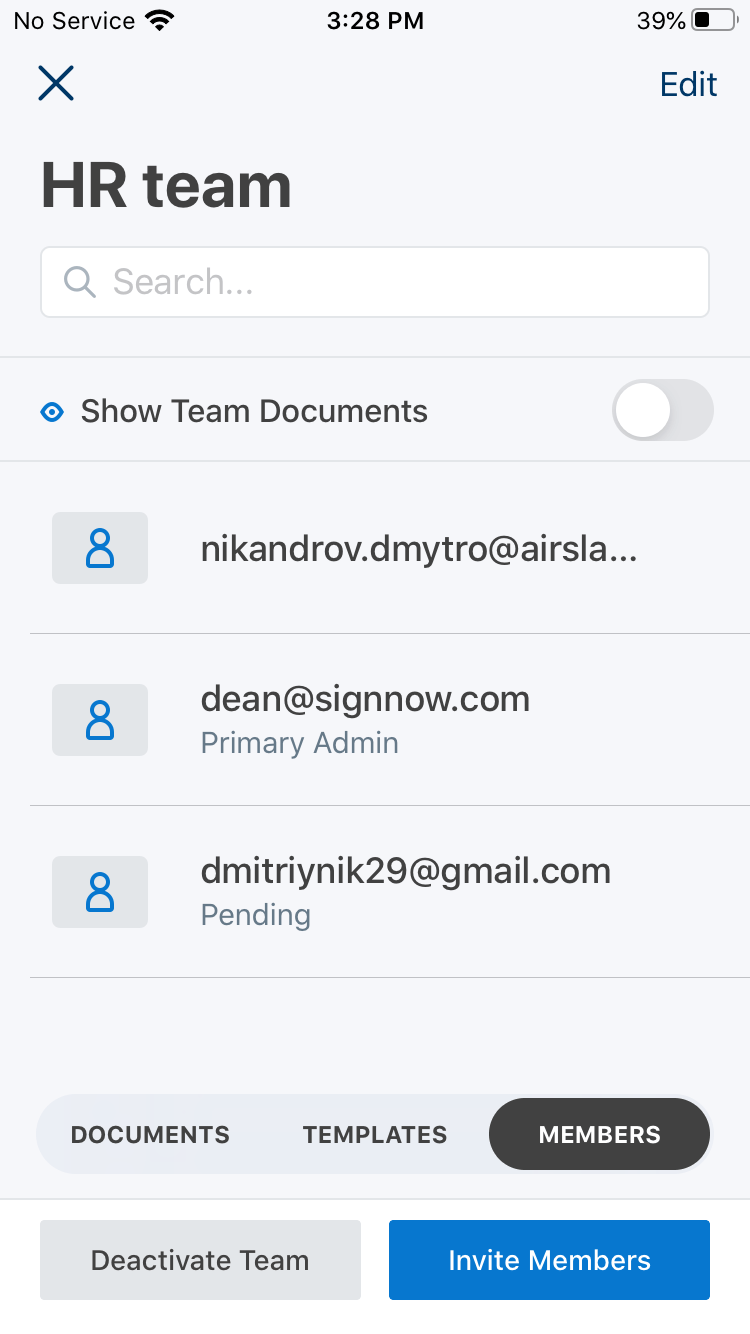Screen dimensions: 750x1334
Task: Tap the Primary Admin role label
Action: pyautogui.click(x=299, y=743)
